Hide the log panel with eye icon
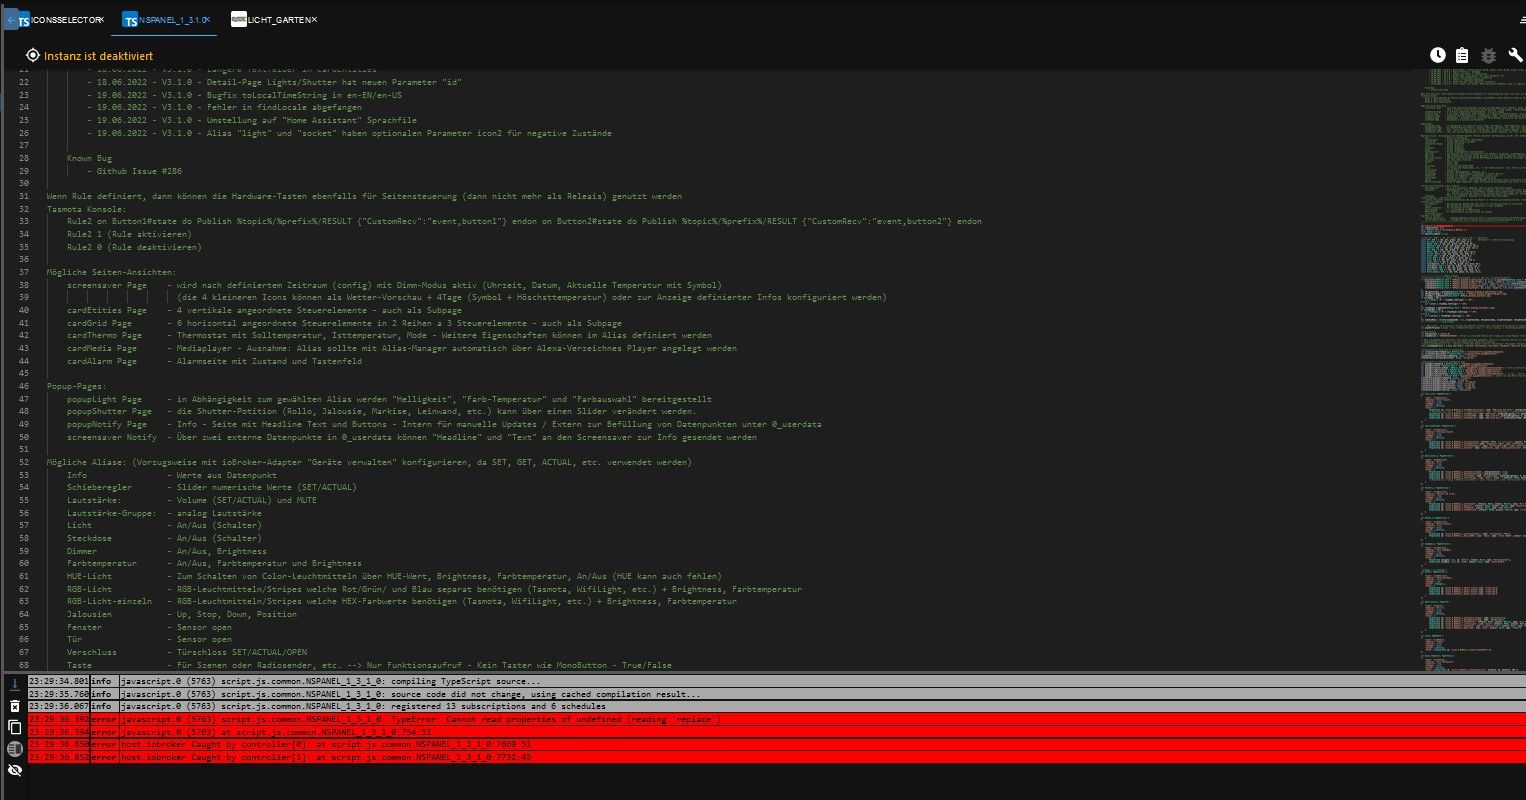This screenshot has height=800, width=1526. pyautogui.click(x=14, y=770)
